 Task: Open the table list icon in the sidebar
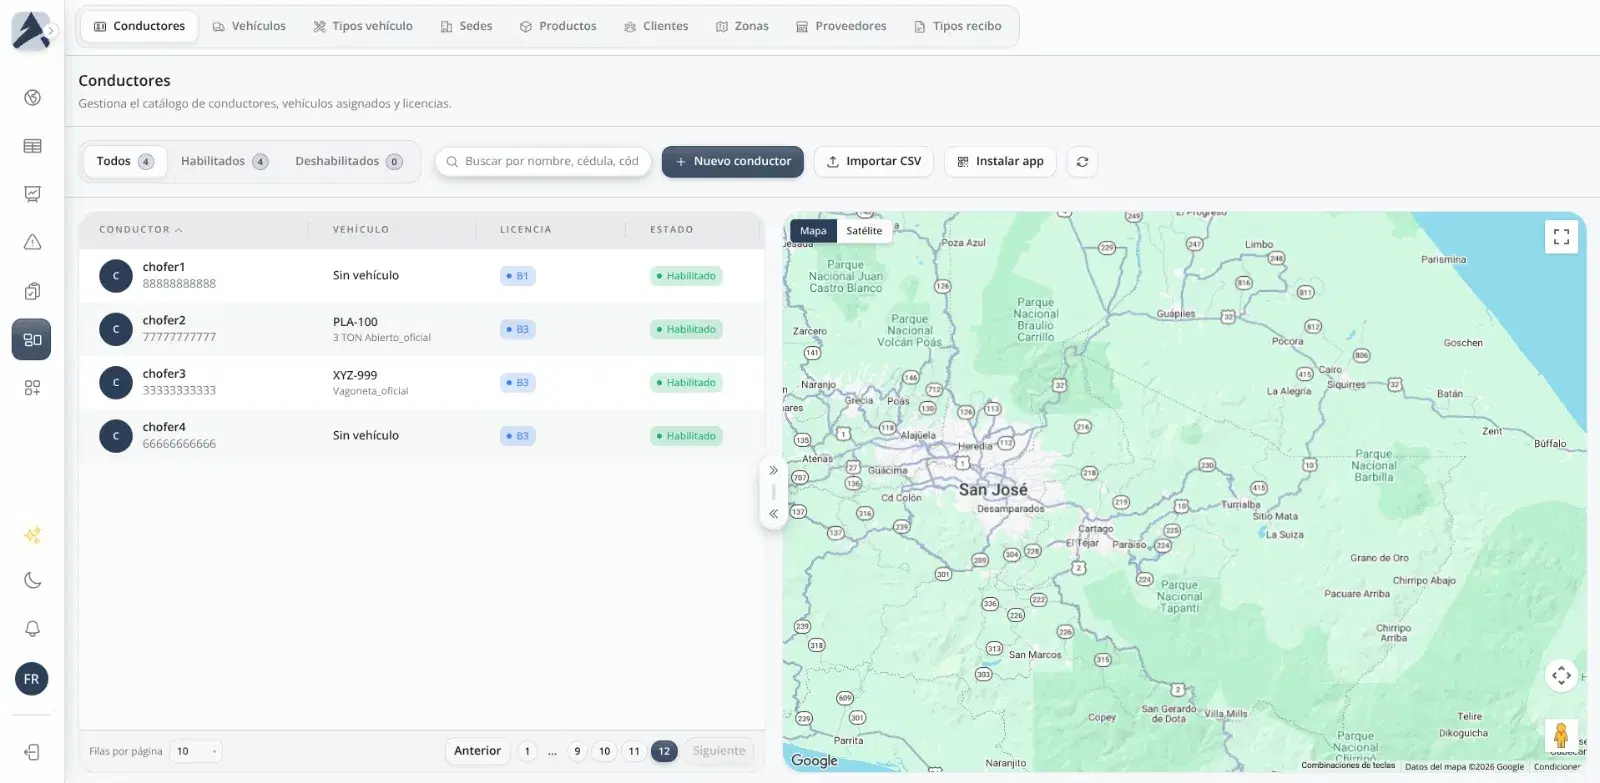tap(32, 146)
